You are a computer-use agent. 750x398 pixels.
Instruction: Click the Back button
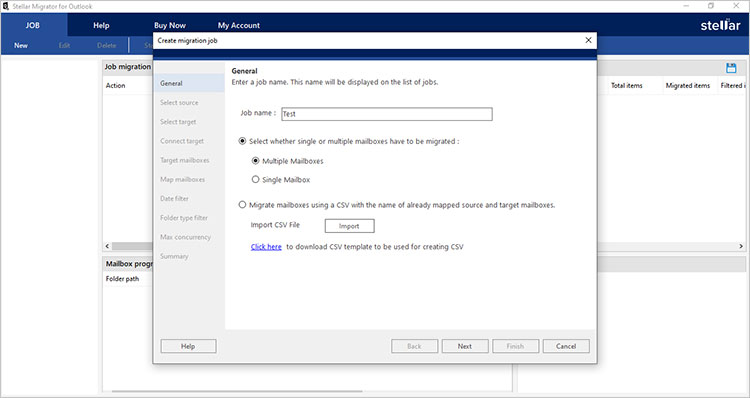414,346
